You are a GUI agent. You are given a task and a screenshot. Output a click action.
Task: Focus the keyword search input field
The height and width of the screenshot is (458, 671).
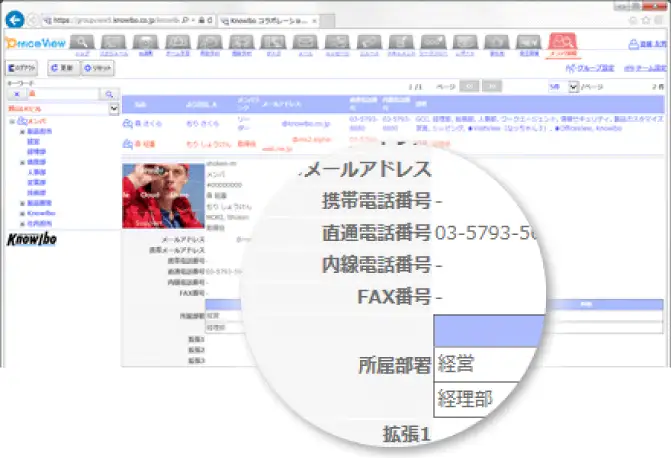(x=63, y=94)
